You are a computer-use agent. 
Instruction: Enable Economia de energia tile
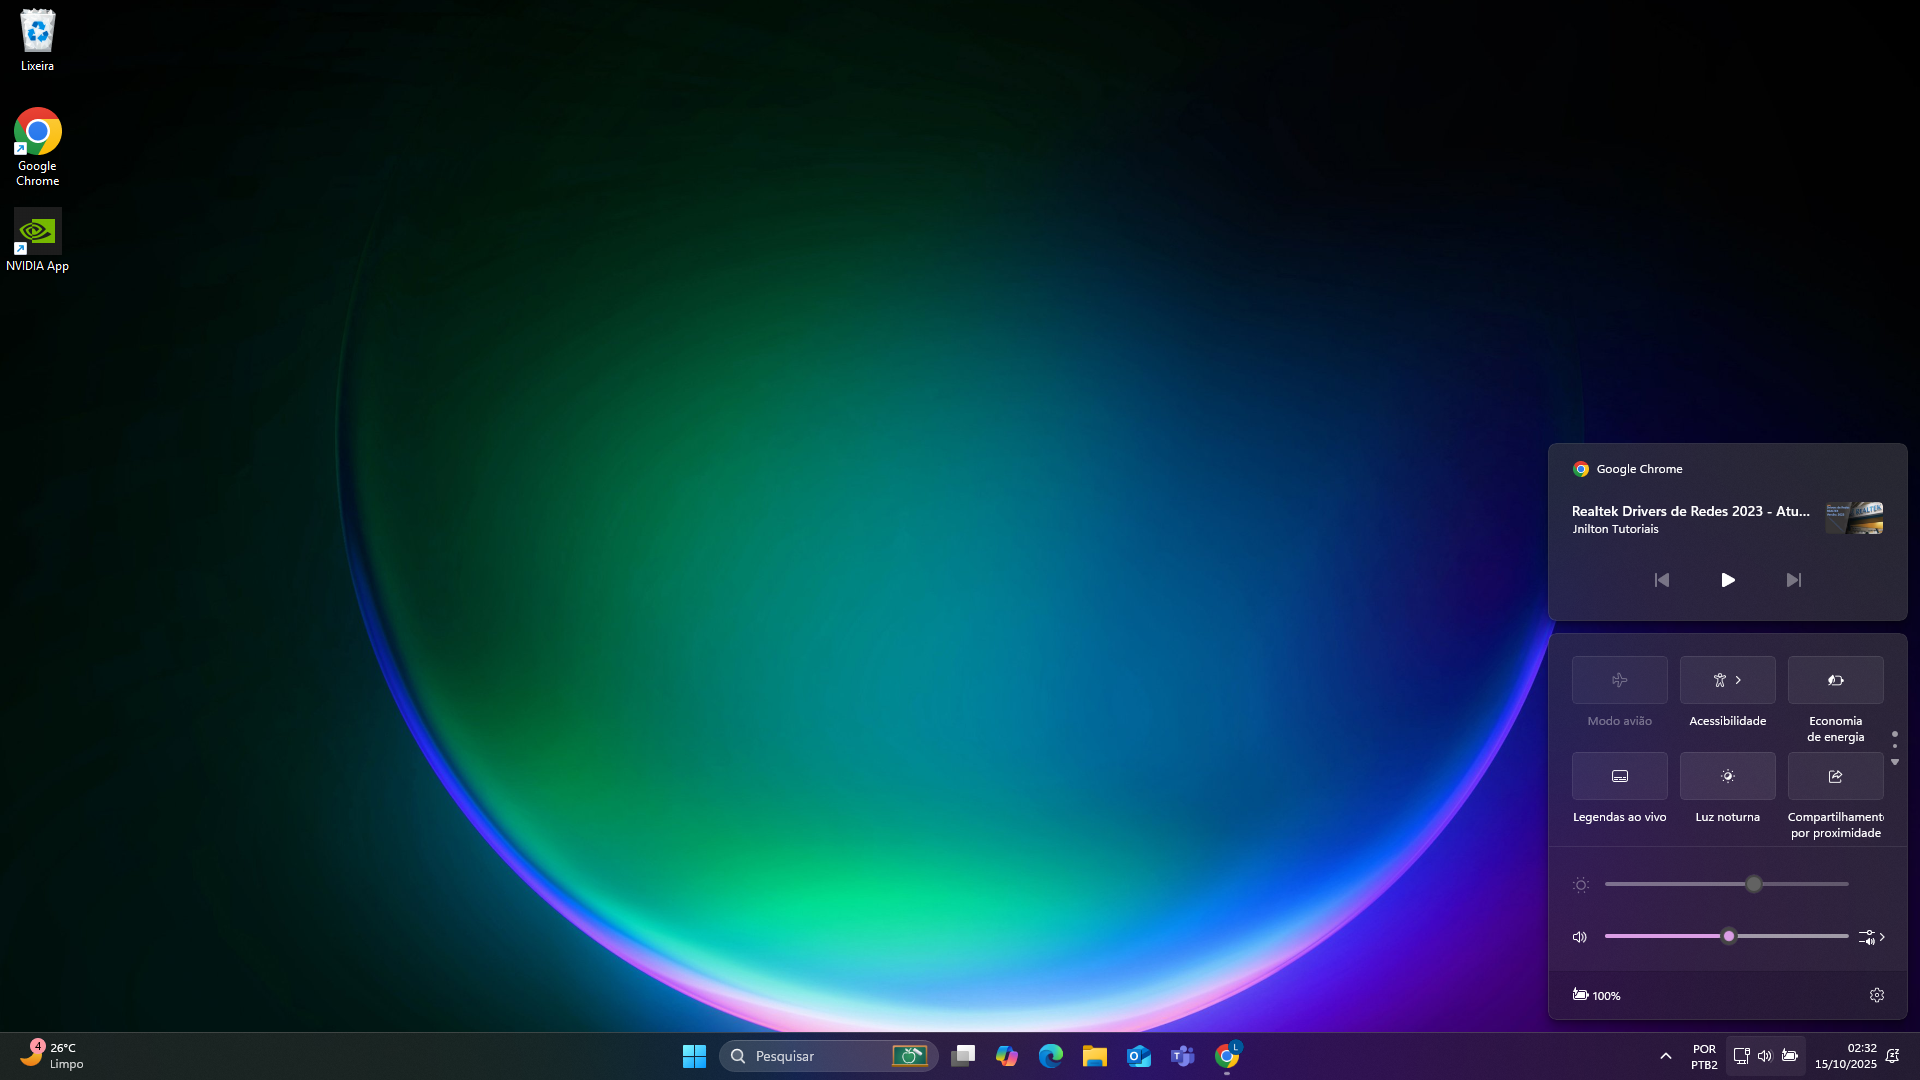click(1835, 680)
